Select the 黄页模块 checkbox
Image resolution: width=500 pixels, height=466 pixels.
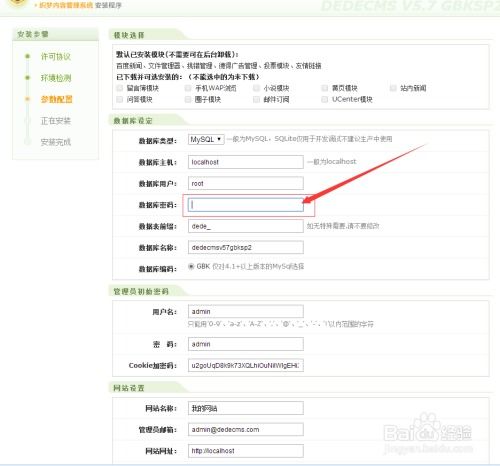[x=325, y=88]
